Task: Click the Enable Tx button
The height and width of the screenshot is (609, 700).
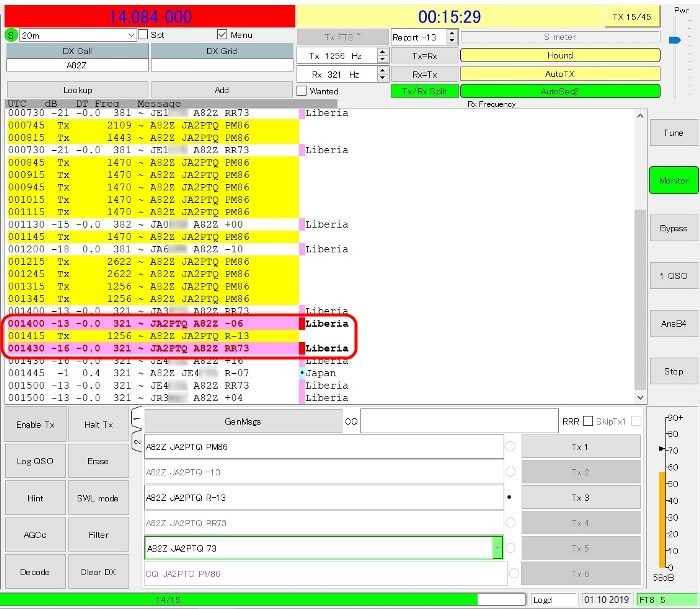Action: pyautogui.click(x=36, y=425)
